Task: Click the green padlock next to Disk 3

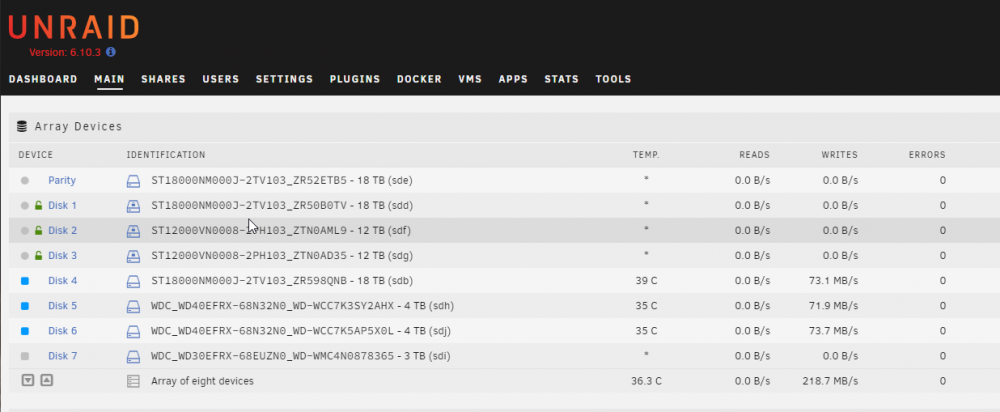Action: pos(38,256)
